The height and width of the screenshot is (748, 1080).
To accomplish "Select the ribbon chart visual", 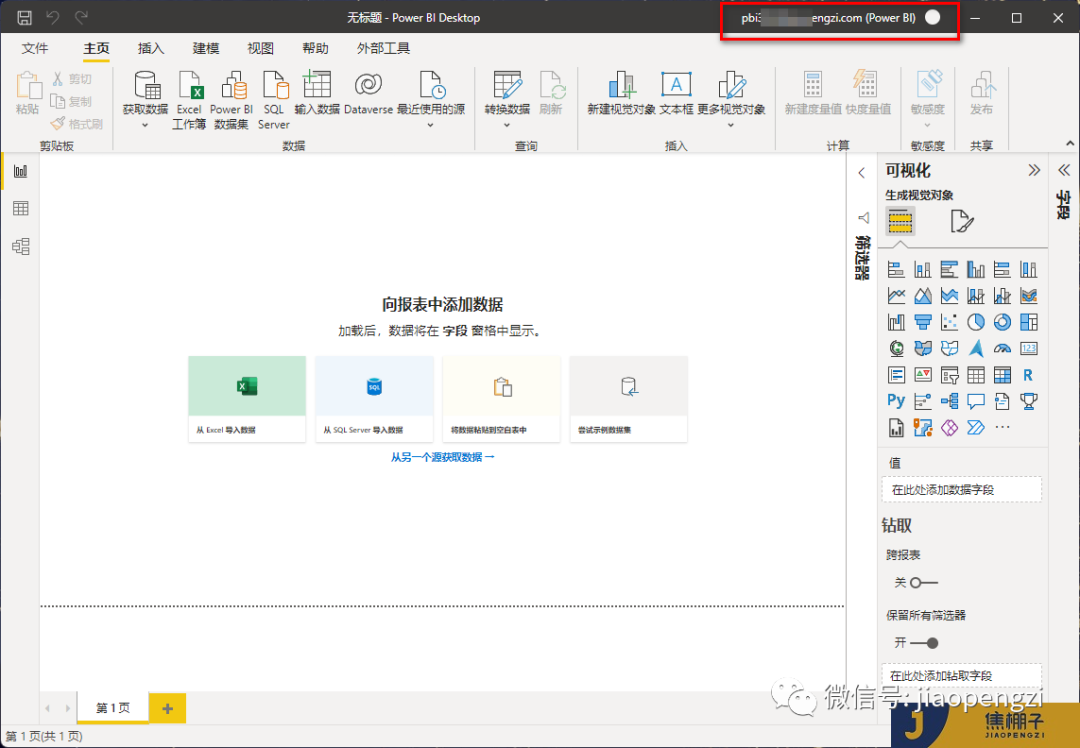I will click(1029, 296).
